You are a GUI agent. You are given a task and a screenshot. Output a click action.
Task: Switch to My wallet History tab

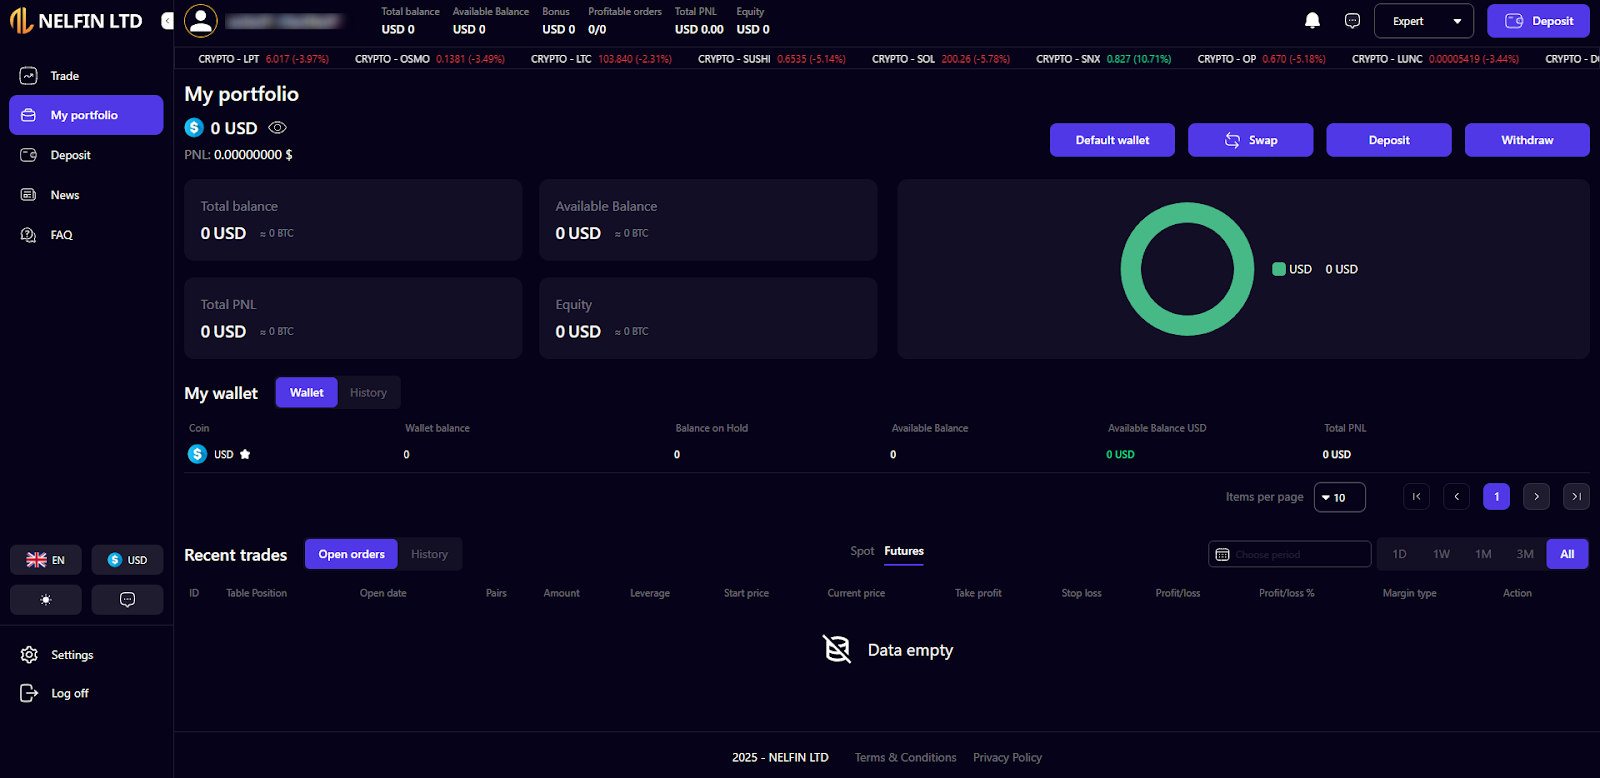[x=368, y=393]
